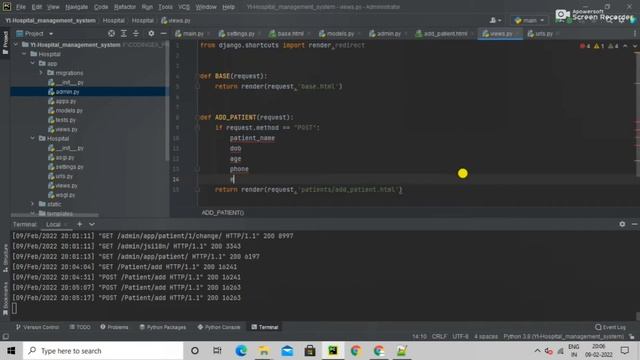Open Task View on the taskbar
The image size is (640, 360).
click(x=217, y=351)
